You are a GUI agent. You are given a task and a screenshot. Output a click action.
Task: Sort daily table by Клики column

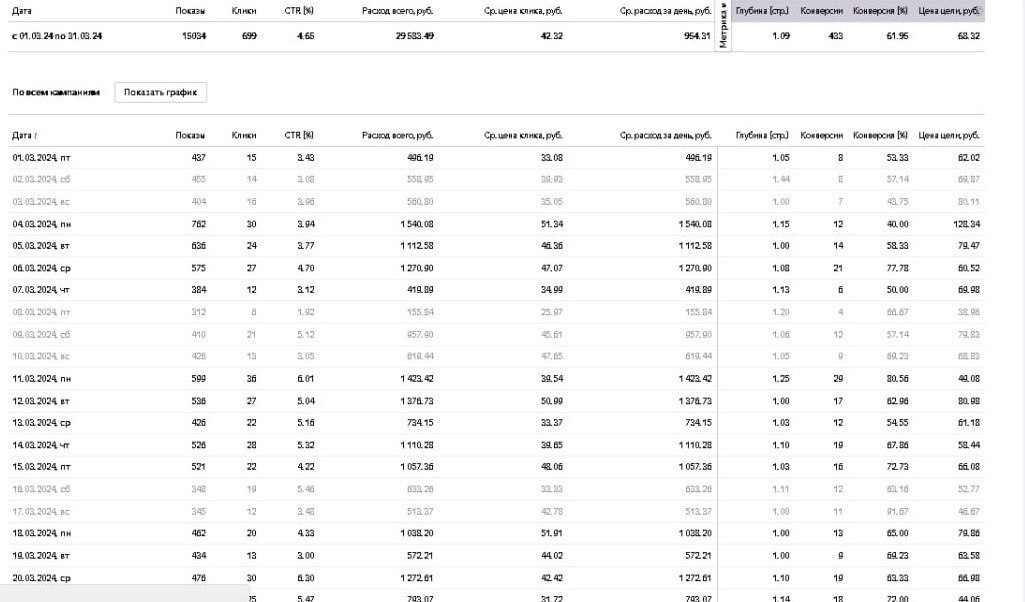point(244,135)
